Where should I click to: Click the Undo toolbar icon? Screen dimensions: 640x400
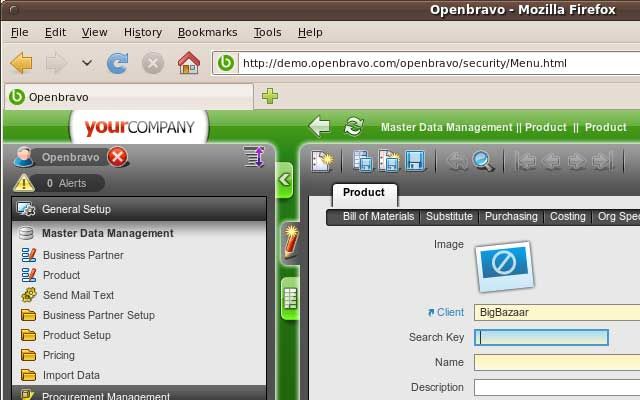pos(457,161)
